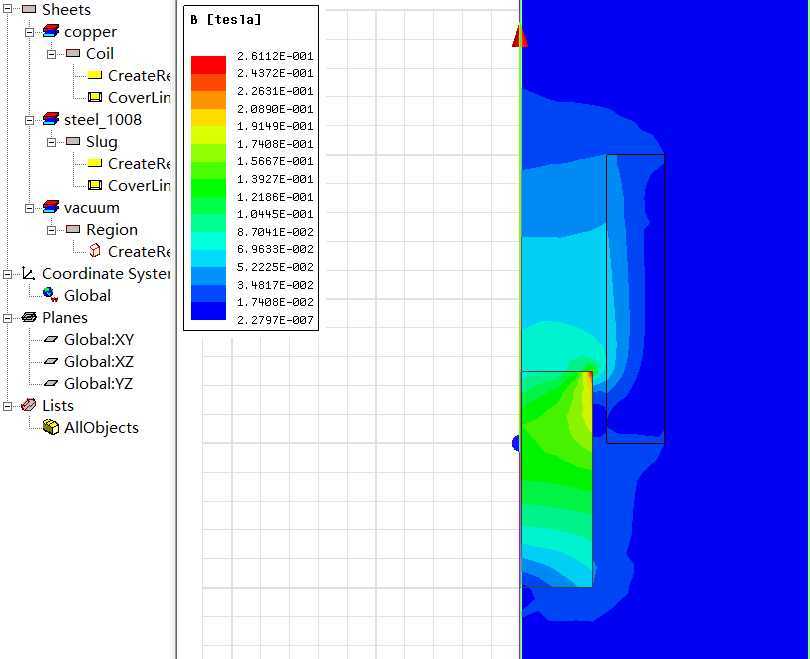This screenshot has height=659, width=810.
Task: Click the Global coordinate system icon
Action: [51, 295]
